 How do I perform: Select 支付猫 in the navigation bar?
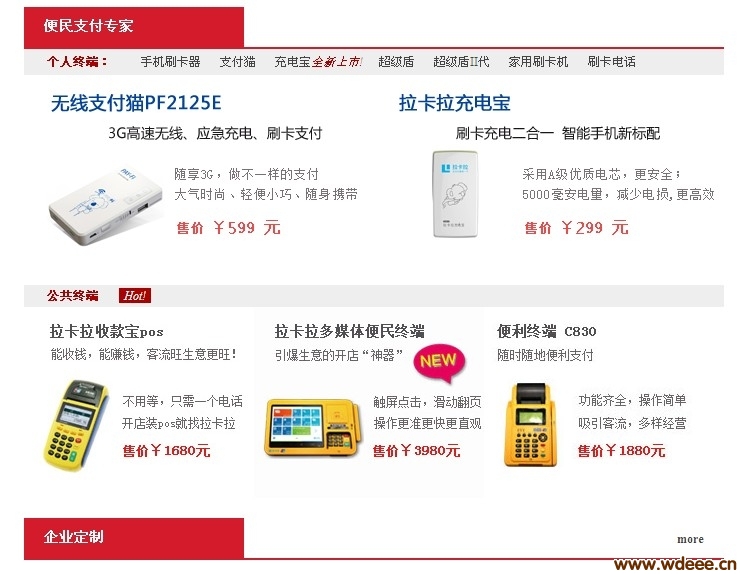[237, 62]
